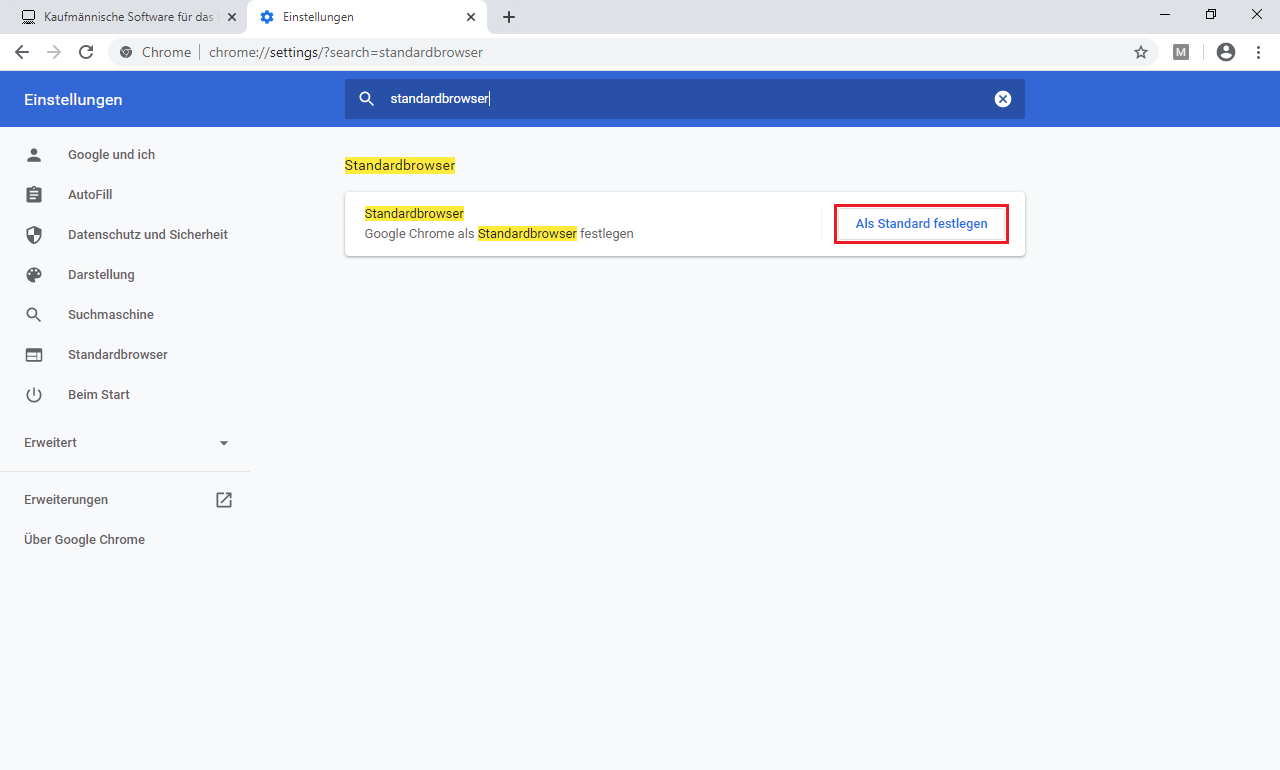The width and height of the screenshot is (1280, 770).
Task: Open the user profile avatar icon
Action: click(1226, 52)
